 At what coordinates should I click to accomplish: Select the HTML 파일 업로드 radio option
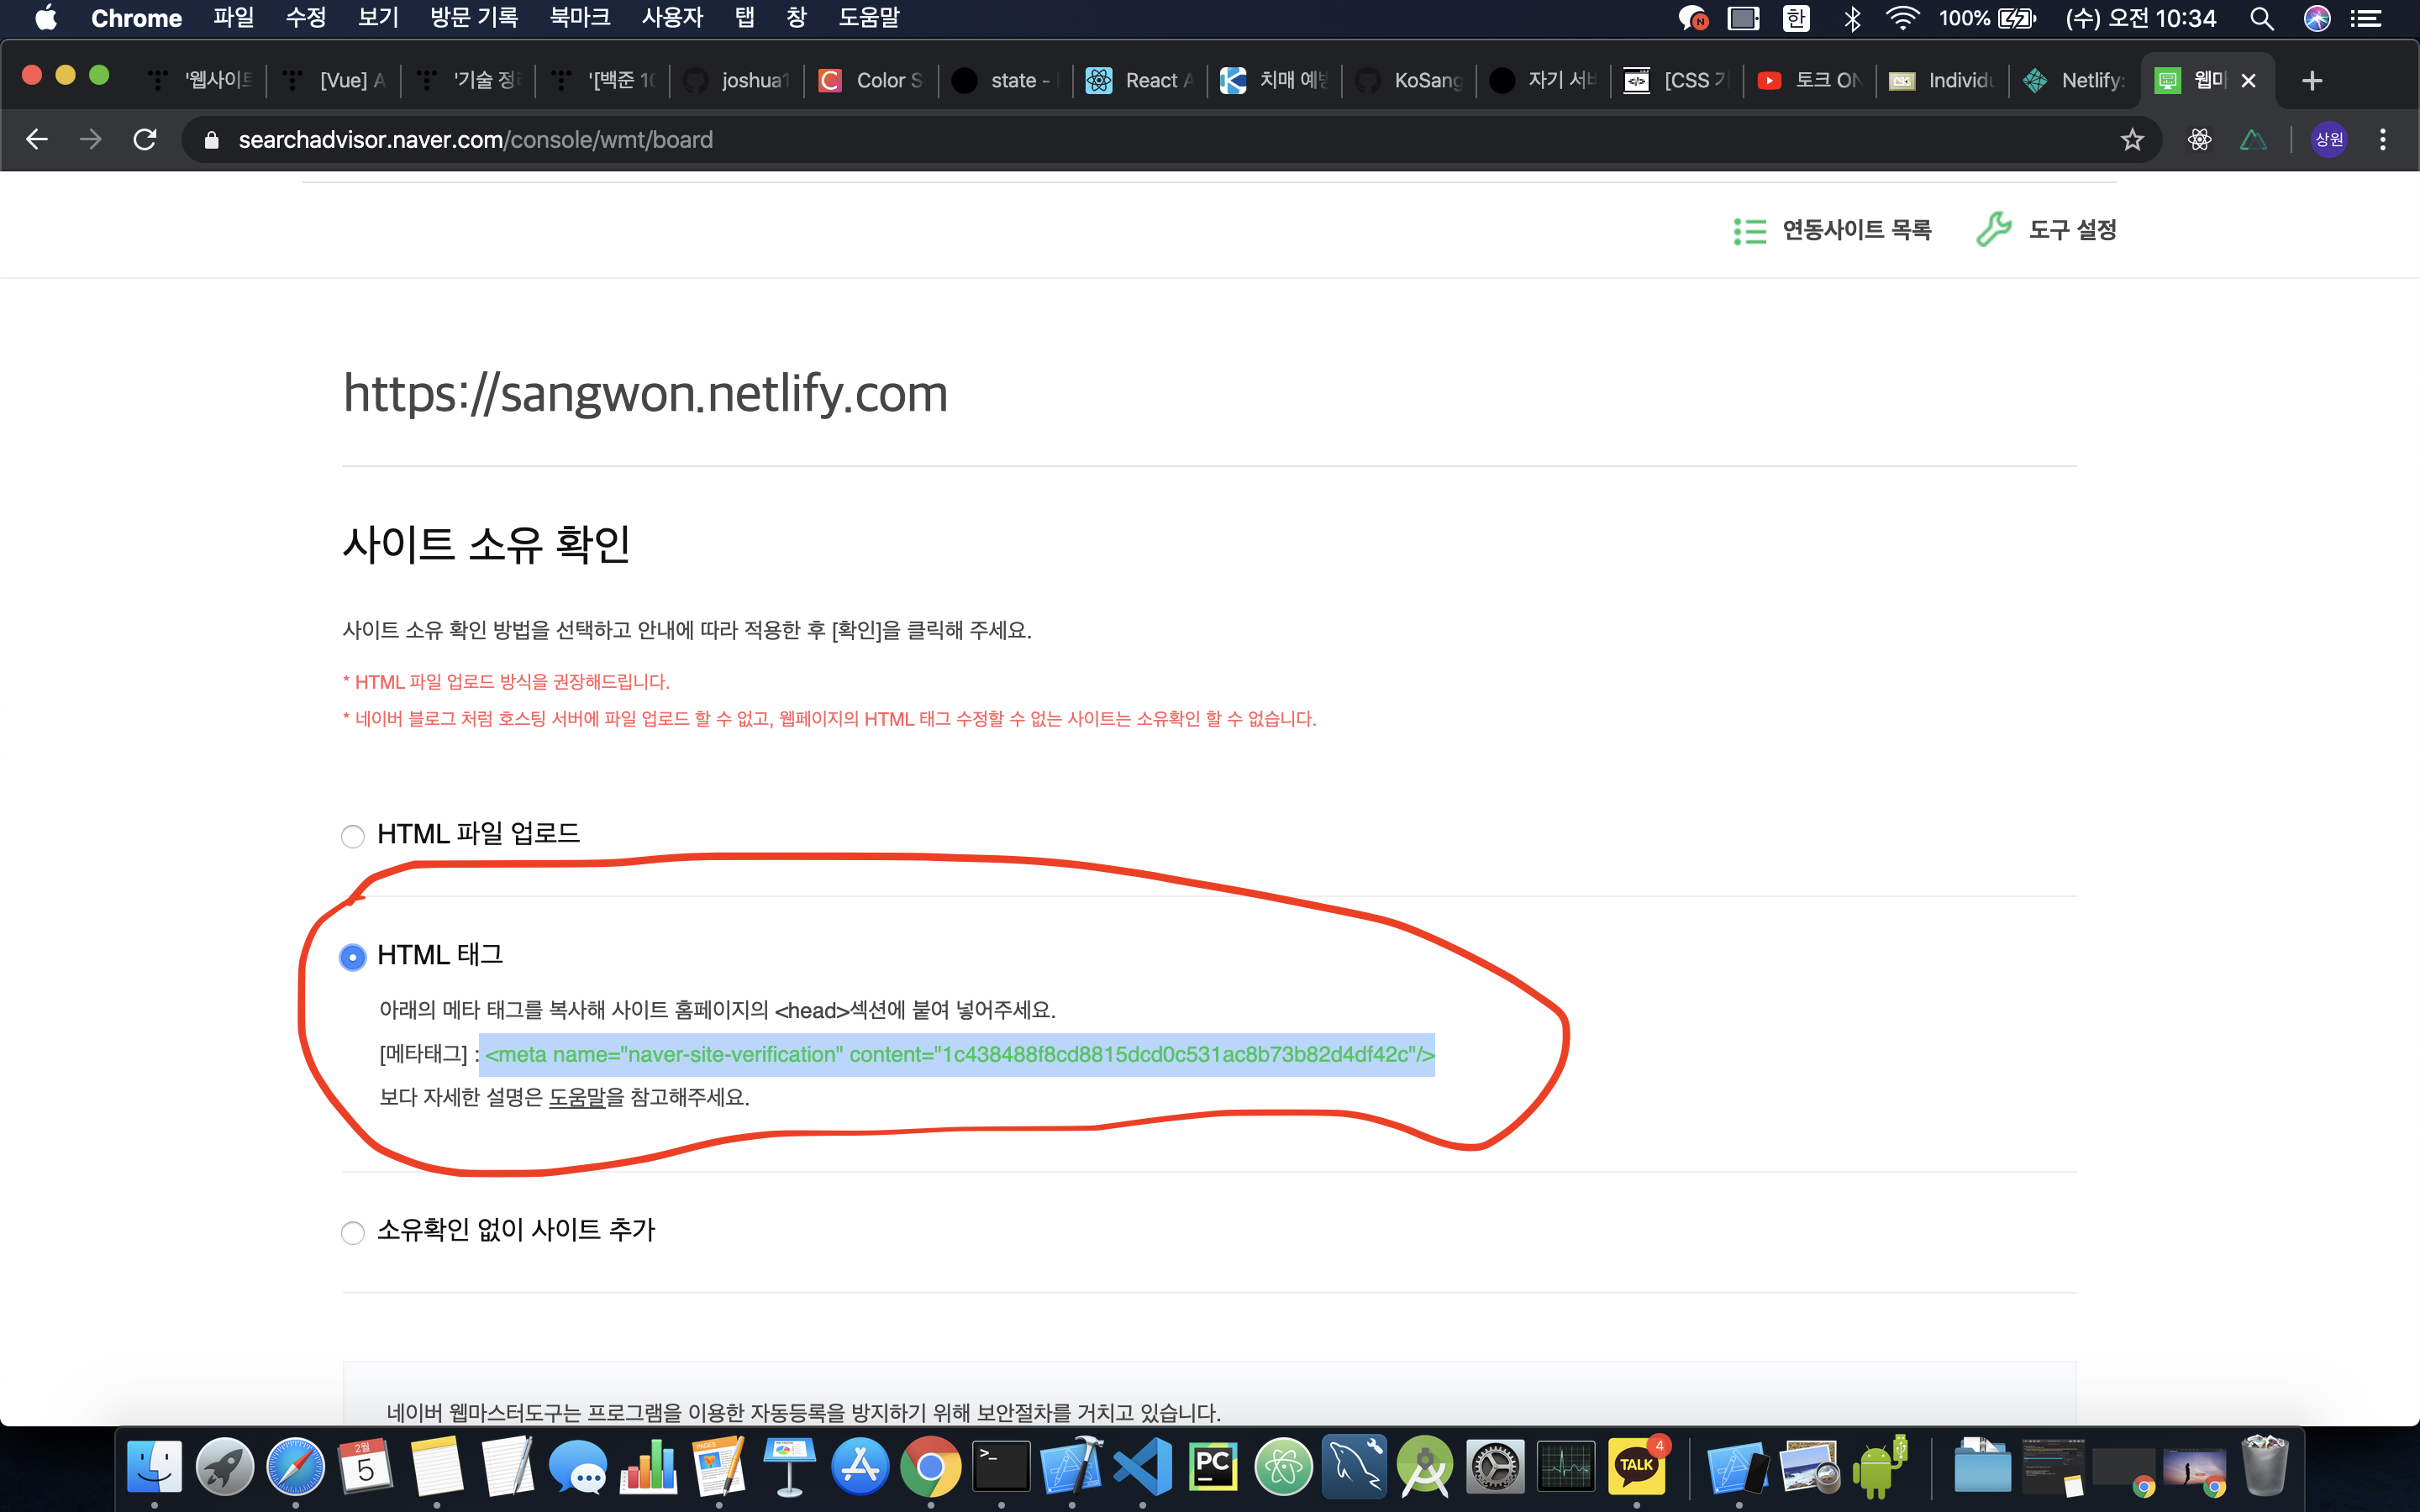[352, 836]
